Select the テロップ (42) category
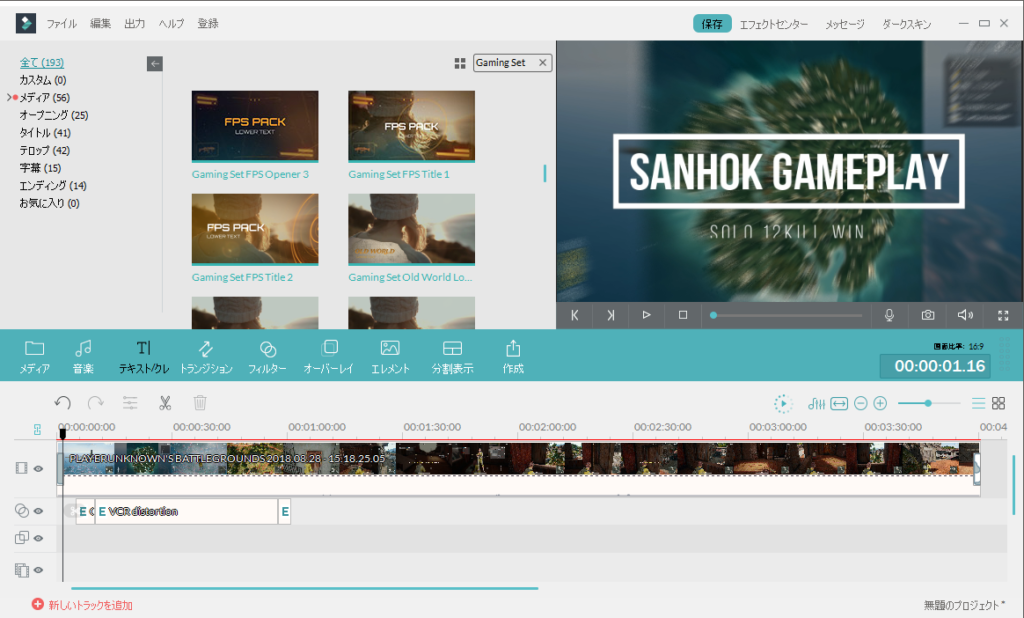The image size is (1024, 618). 44,150
